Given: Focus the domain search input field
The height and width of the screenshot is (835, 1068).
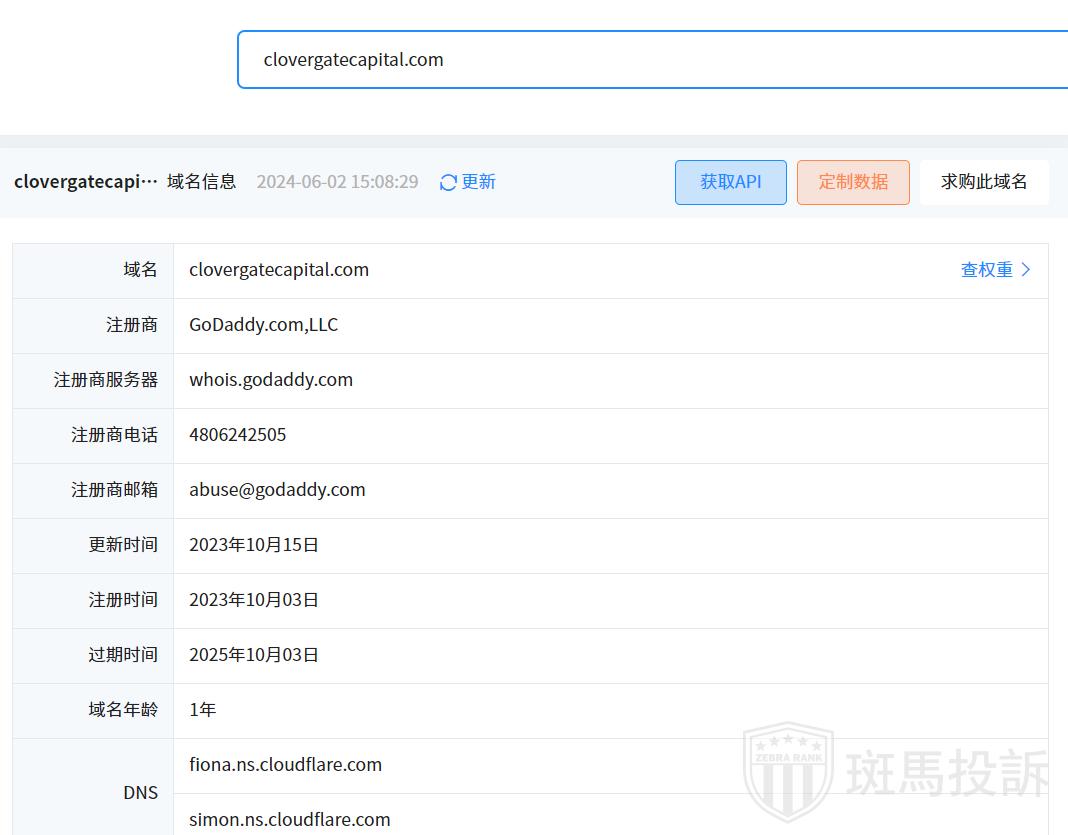Looking at the screenshot, I should [x=650, y=60].
